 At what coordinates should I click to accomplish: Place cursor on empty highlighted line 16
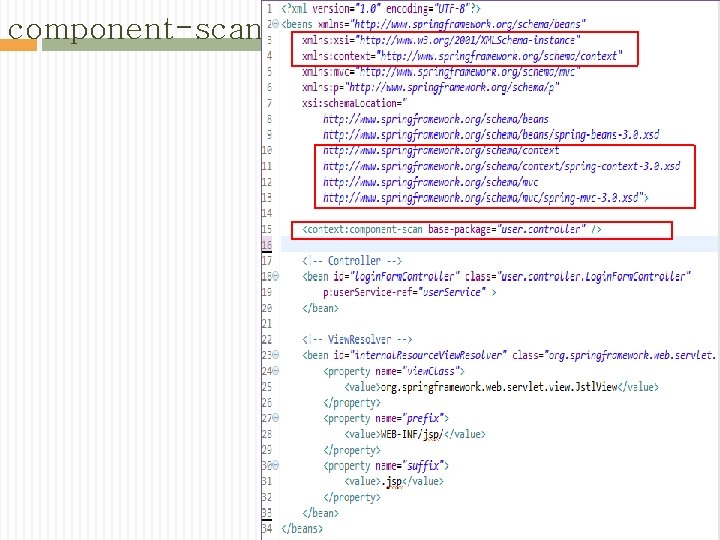500,245
